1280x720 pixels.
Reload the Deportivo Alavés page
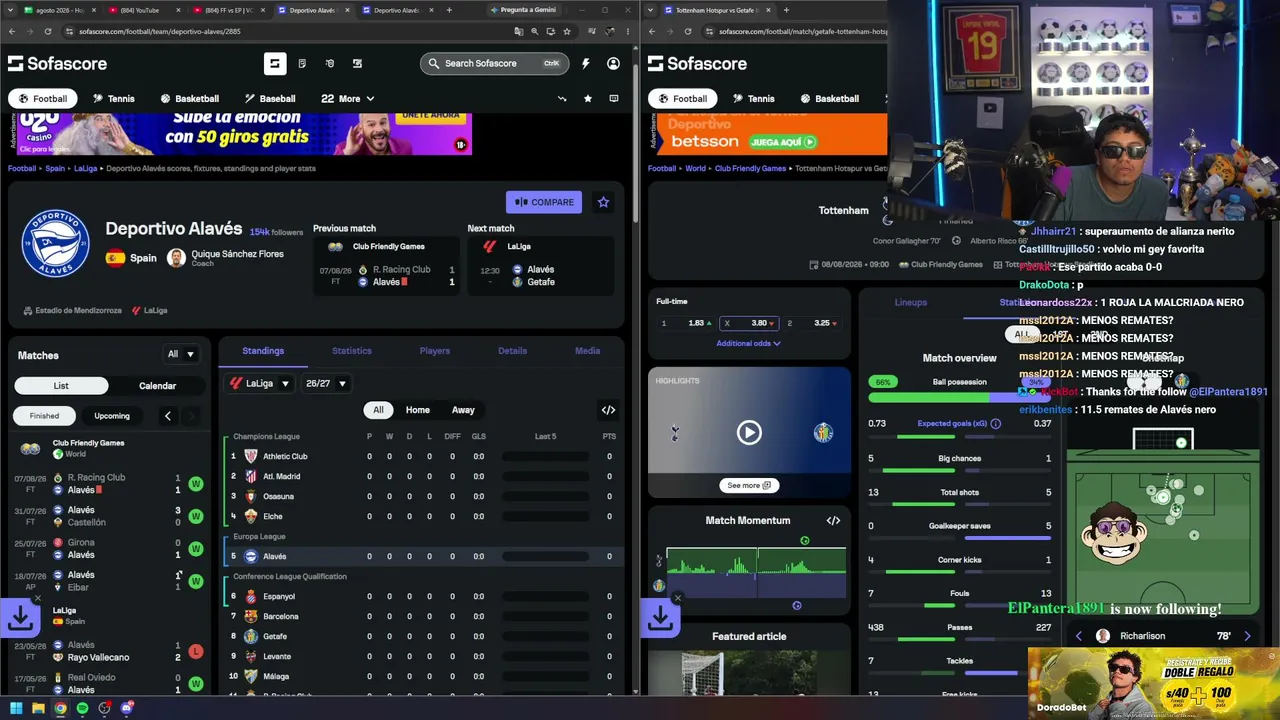click(x=50, y=31)
